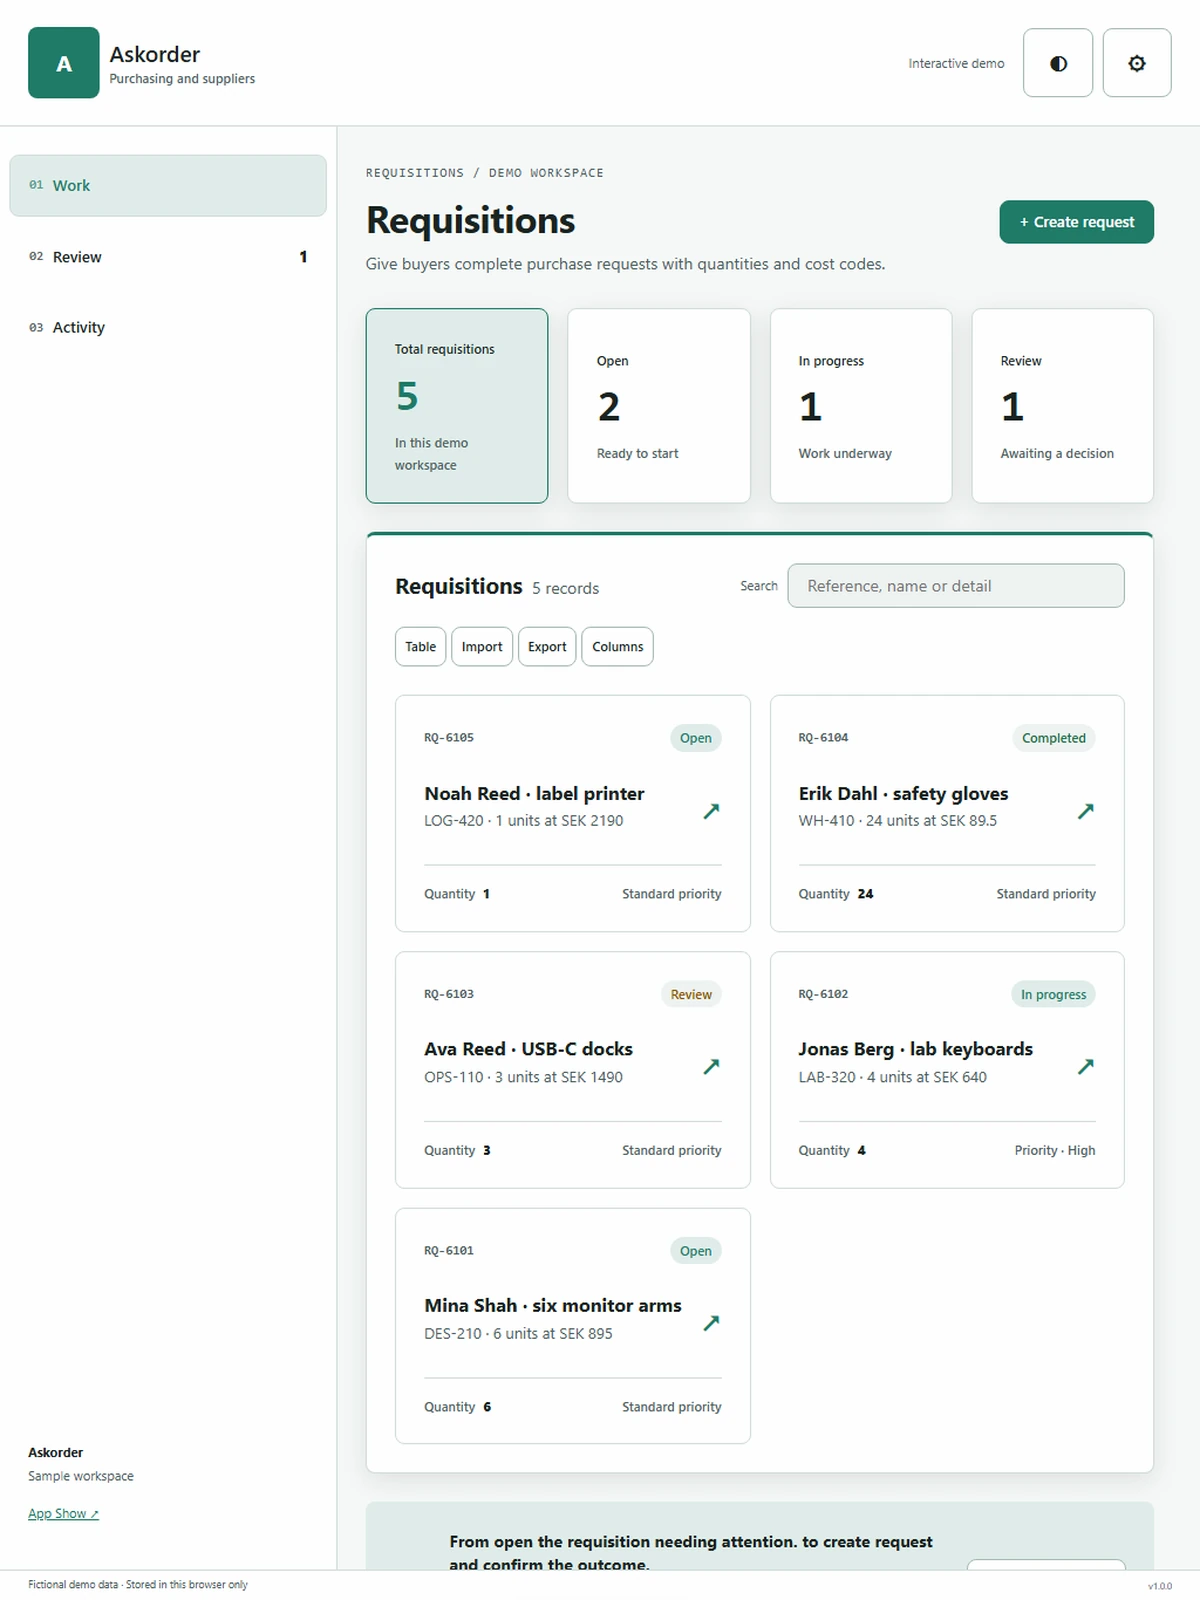
Task: Filter by the Review stat card
Action: coord(1063,406)
